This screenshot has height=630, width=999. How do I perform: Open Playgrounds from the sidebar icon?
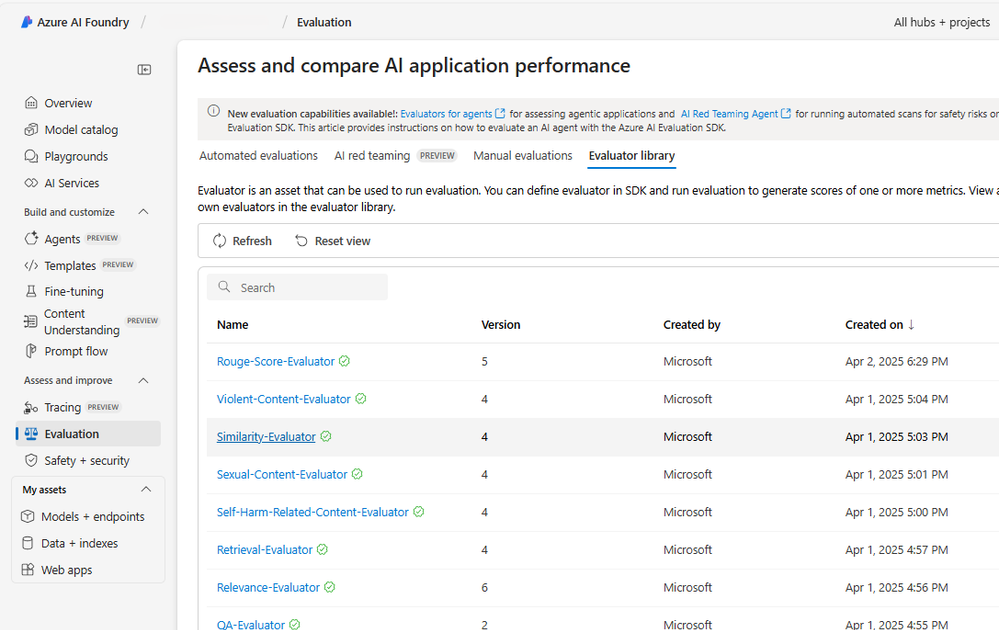(x=31, y=156)
